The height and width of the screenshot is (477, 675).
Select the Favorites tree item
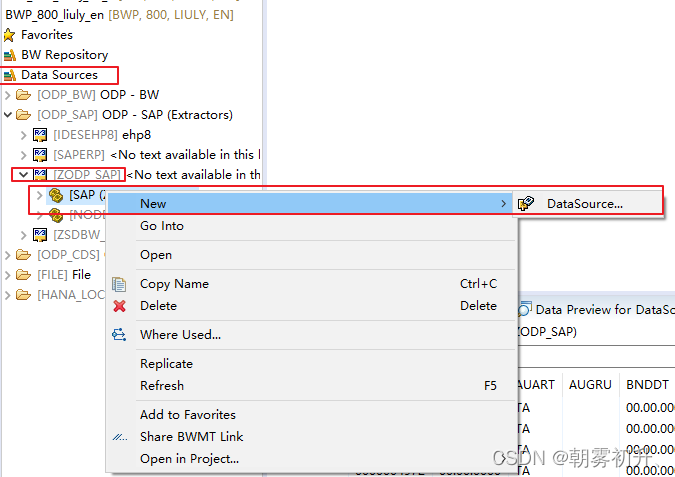pos(47,35)
